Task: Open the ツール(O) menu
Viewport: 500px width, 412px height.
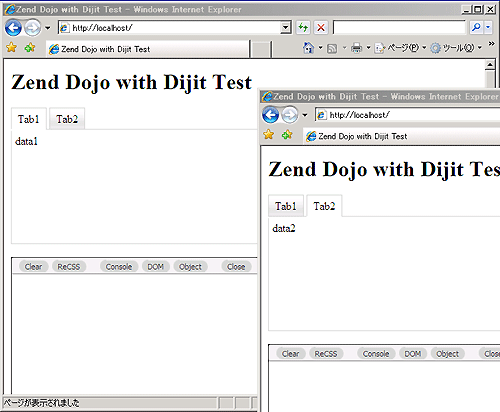Action: click(456, 48)
